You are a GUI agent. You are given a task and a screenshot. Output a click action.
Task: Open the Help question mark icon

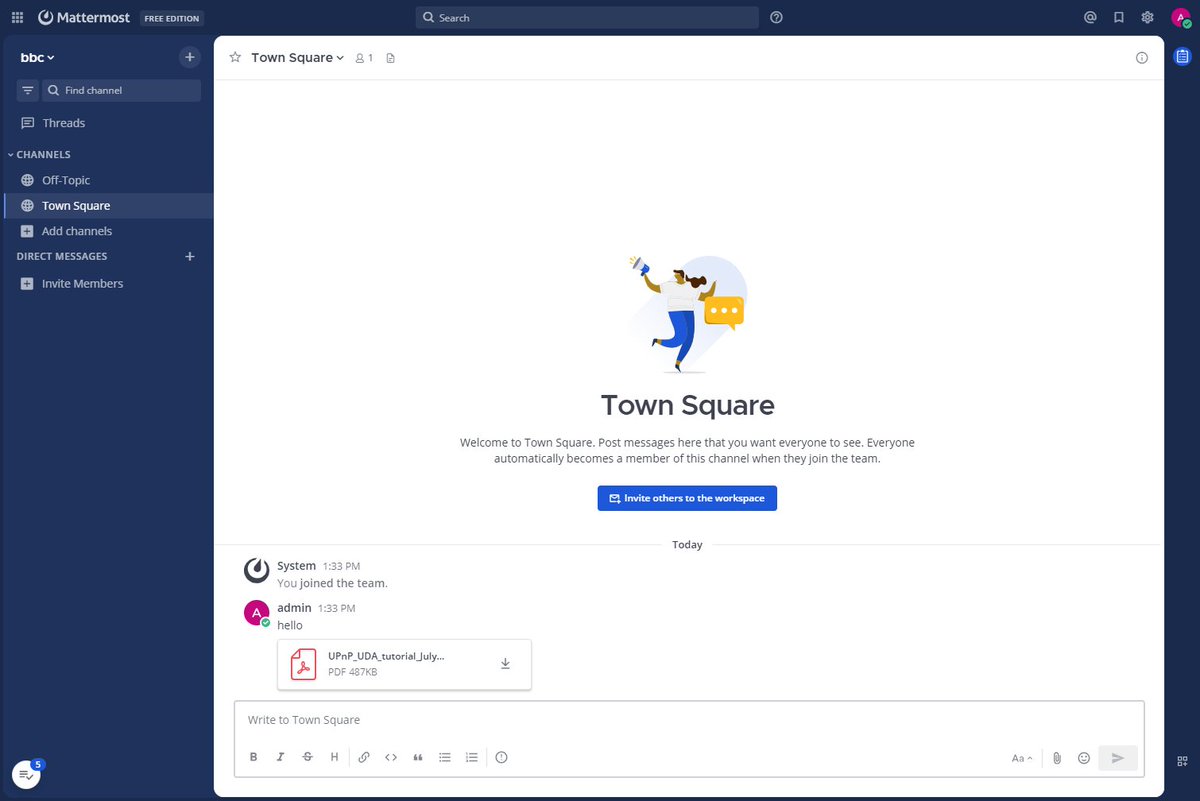pos(777,17)
